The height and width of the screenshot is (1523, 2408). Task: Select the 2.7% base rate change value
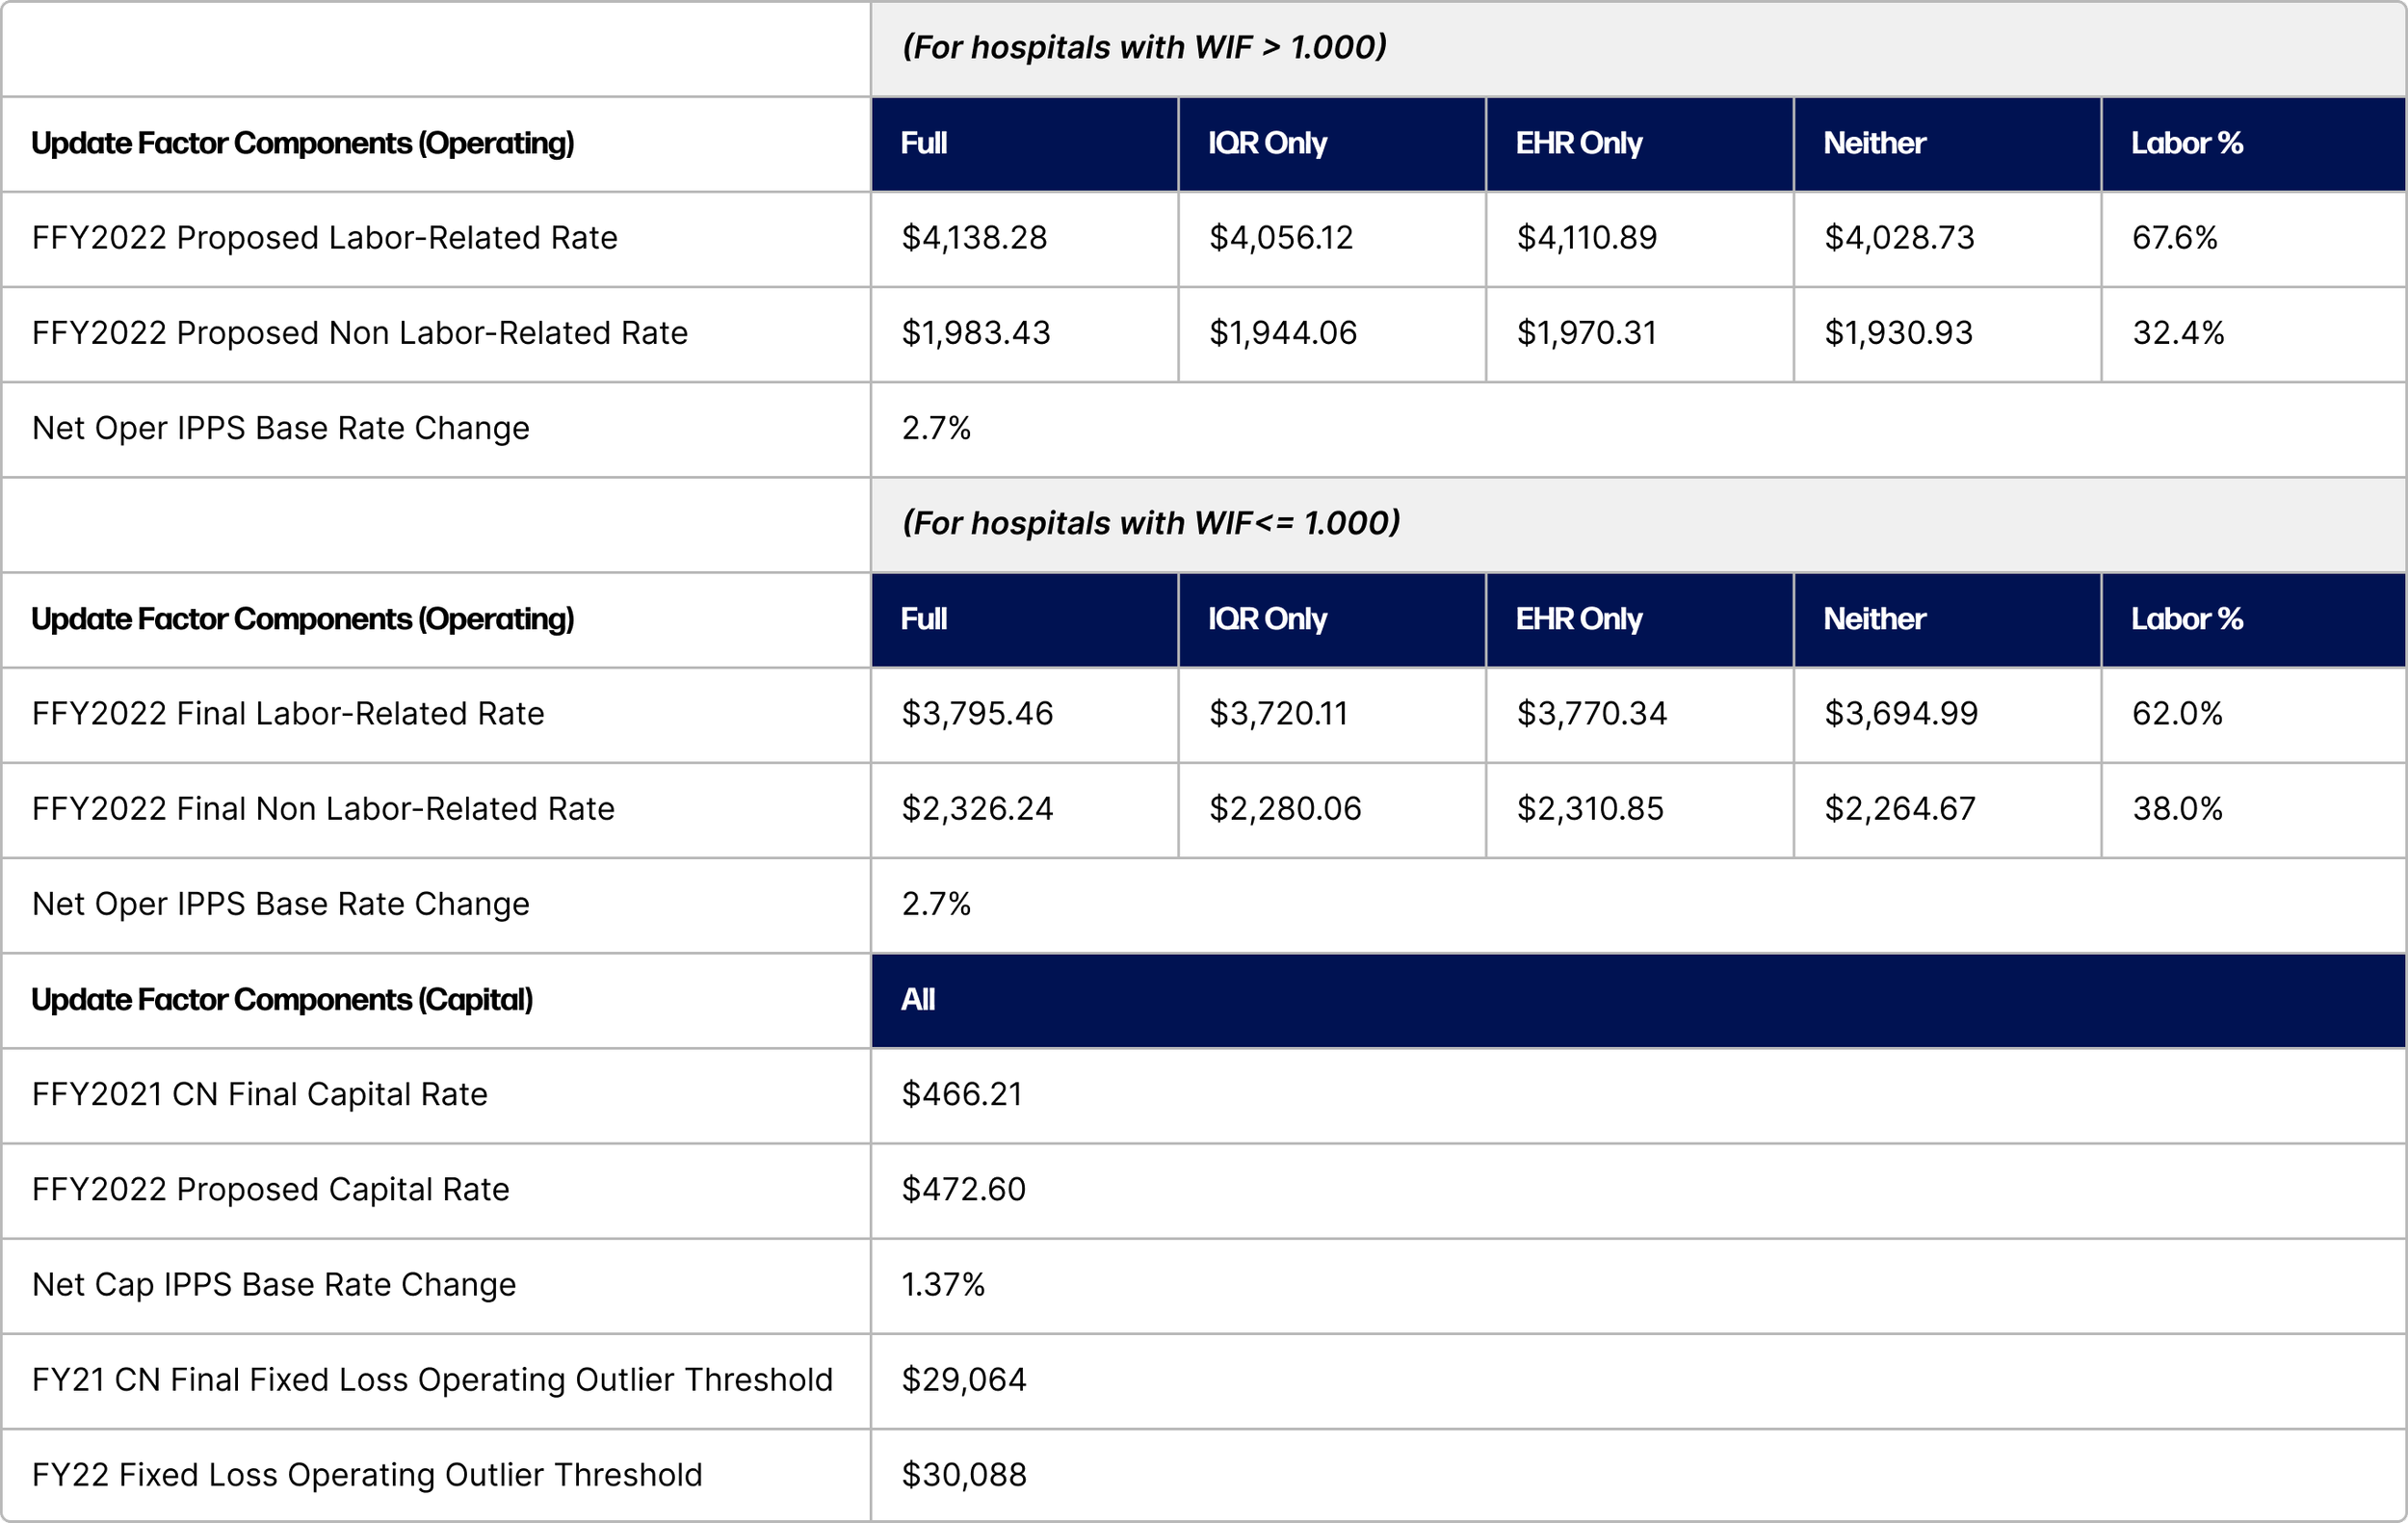936,428
